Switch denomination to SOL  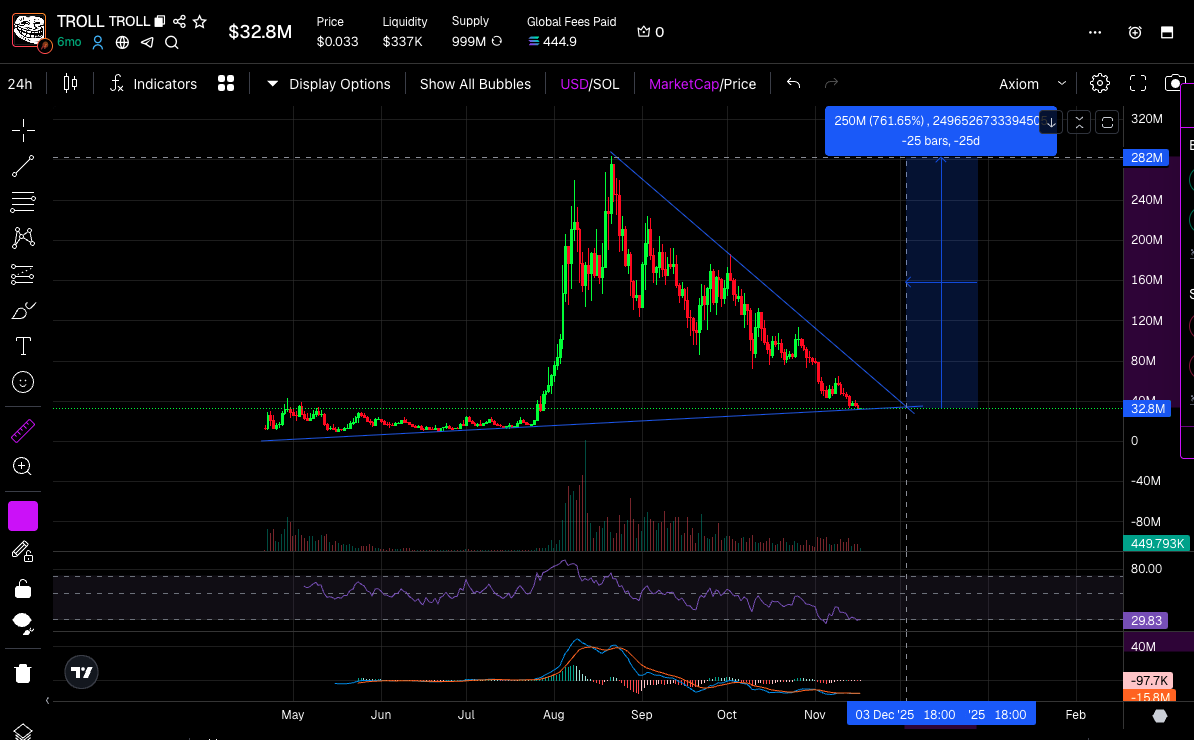(x=606, y=84)
